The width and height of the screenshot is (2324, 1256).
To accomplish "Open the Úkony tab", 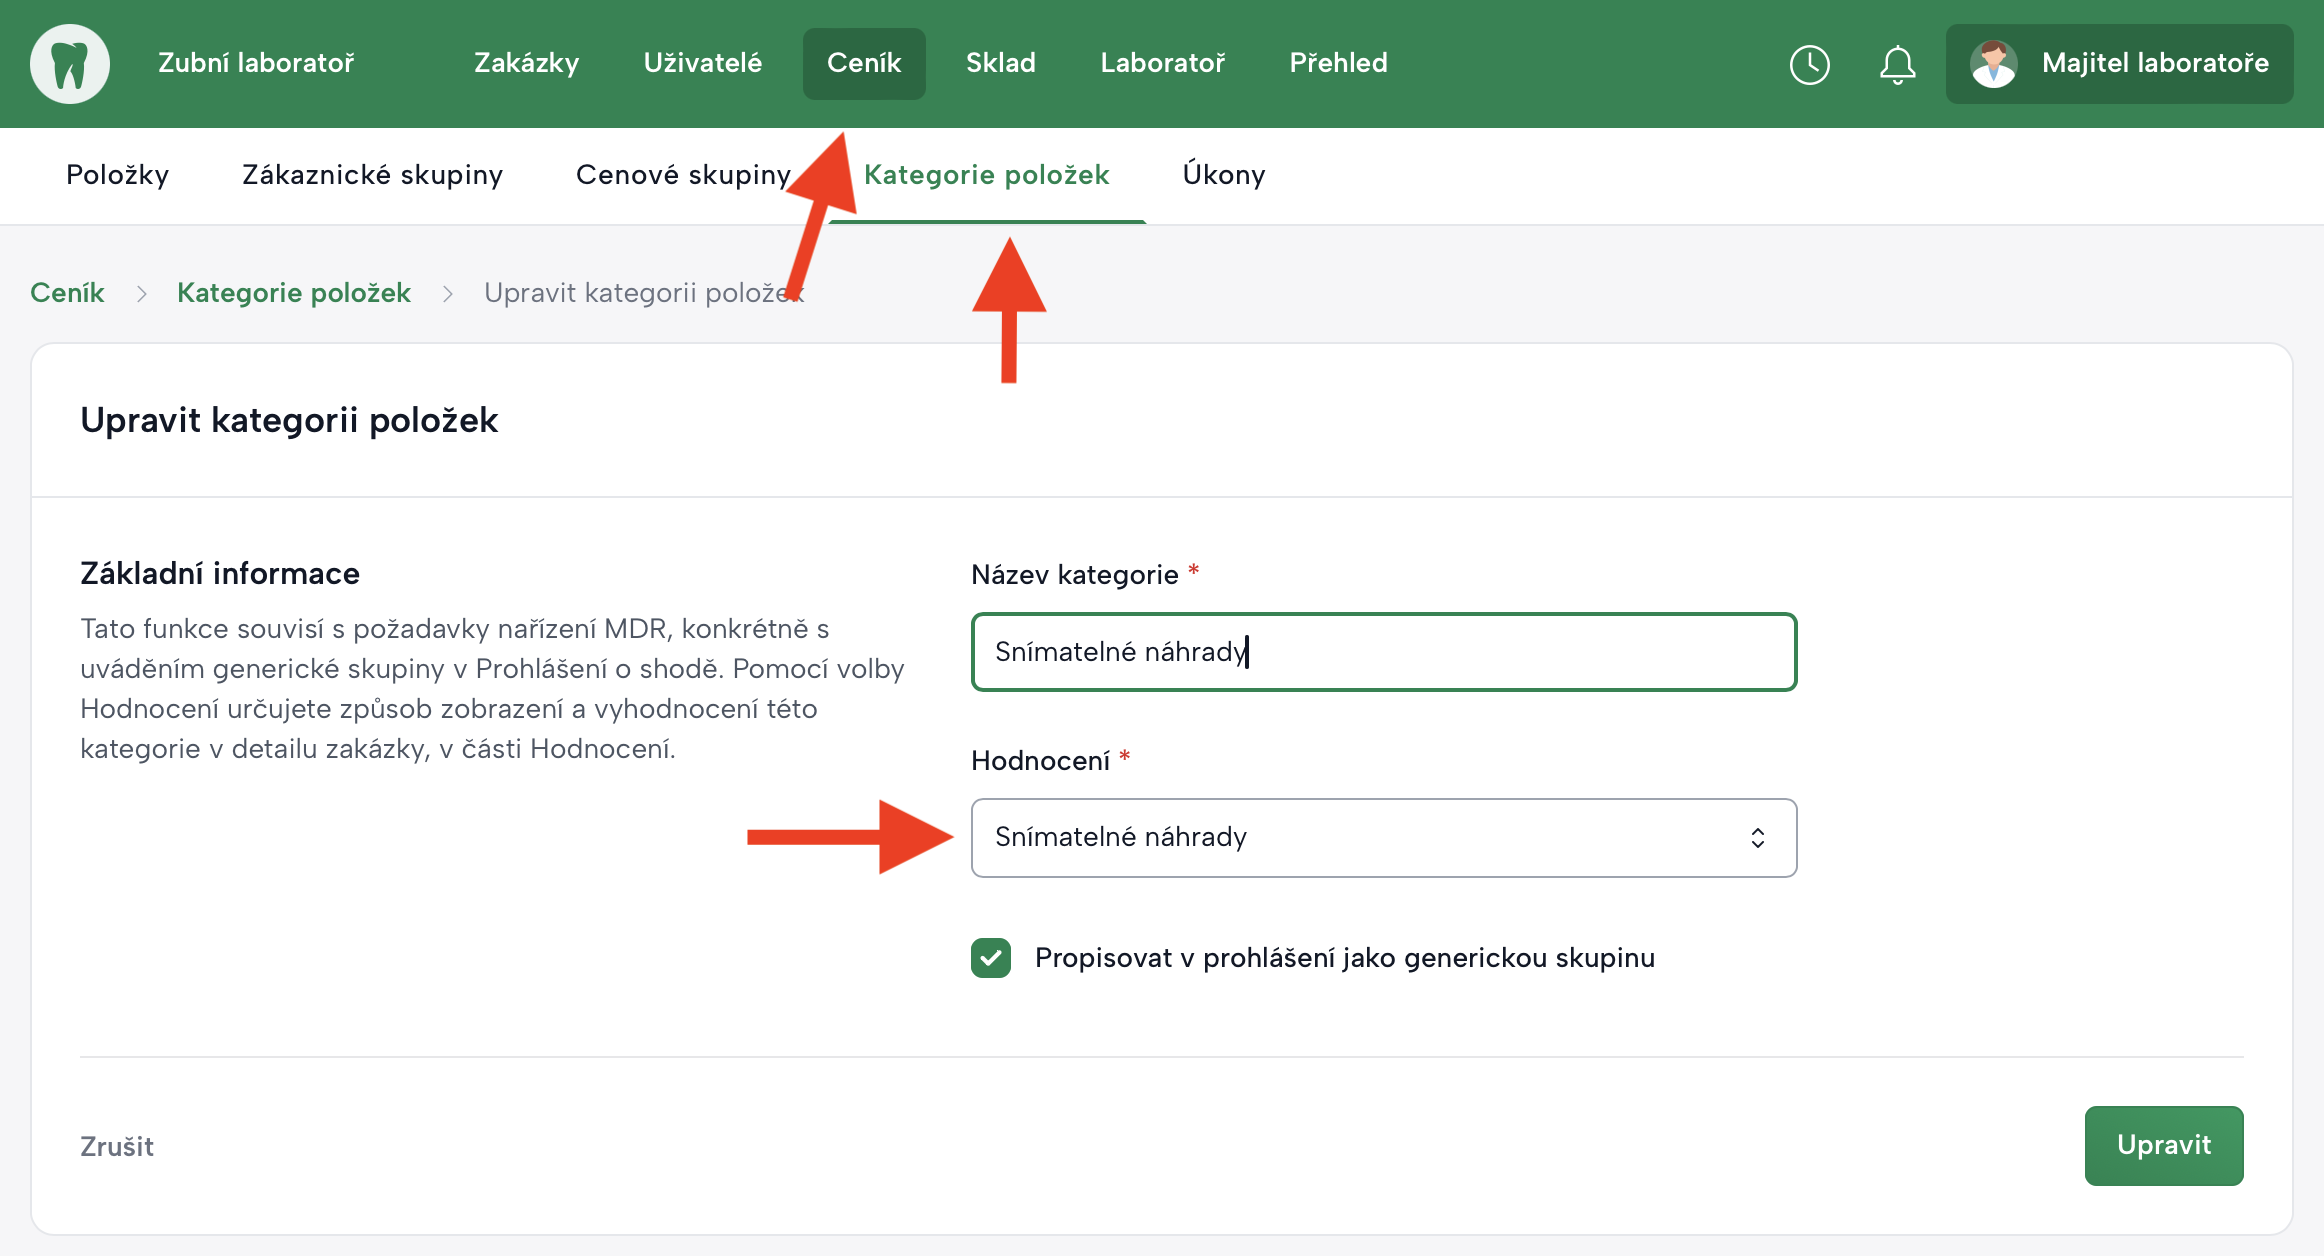I will coord(1223,175).
